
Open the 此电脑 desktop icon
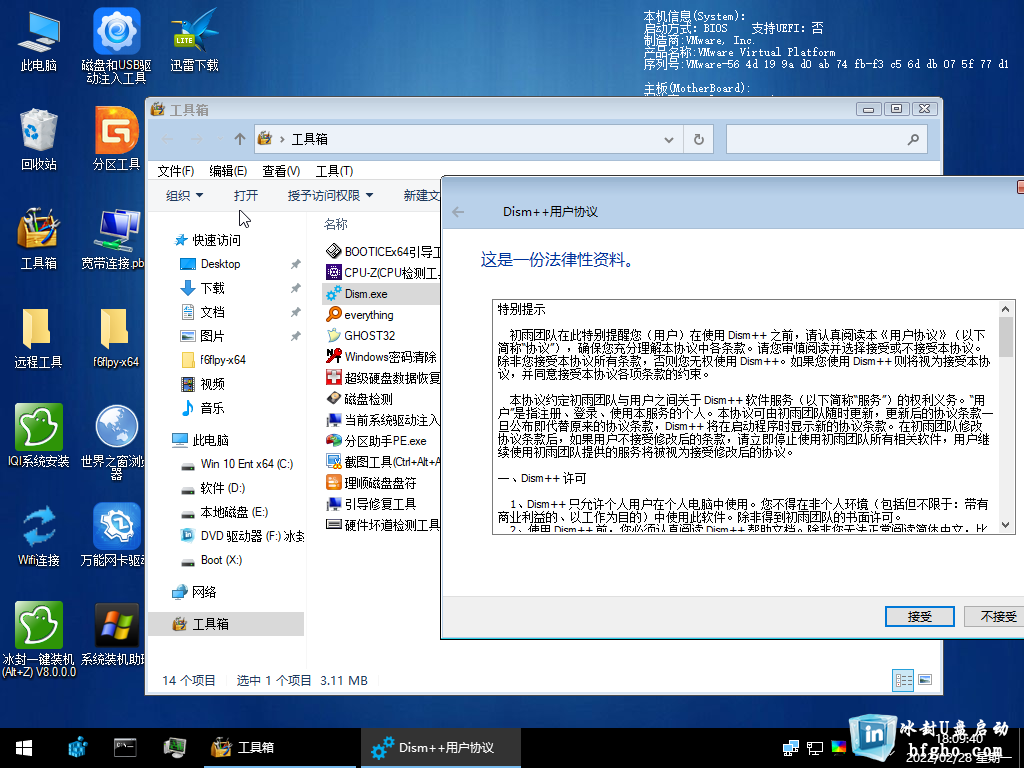point(39,40)
